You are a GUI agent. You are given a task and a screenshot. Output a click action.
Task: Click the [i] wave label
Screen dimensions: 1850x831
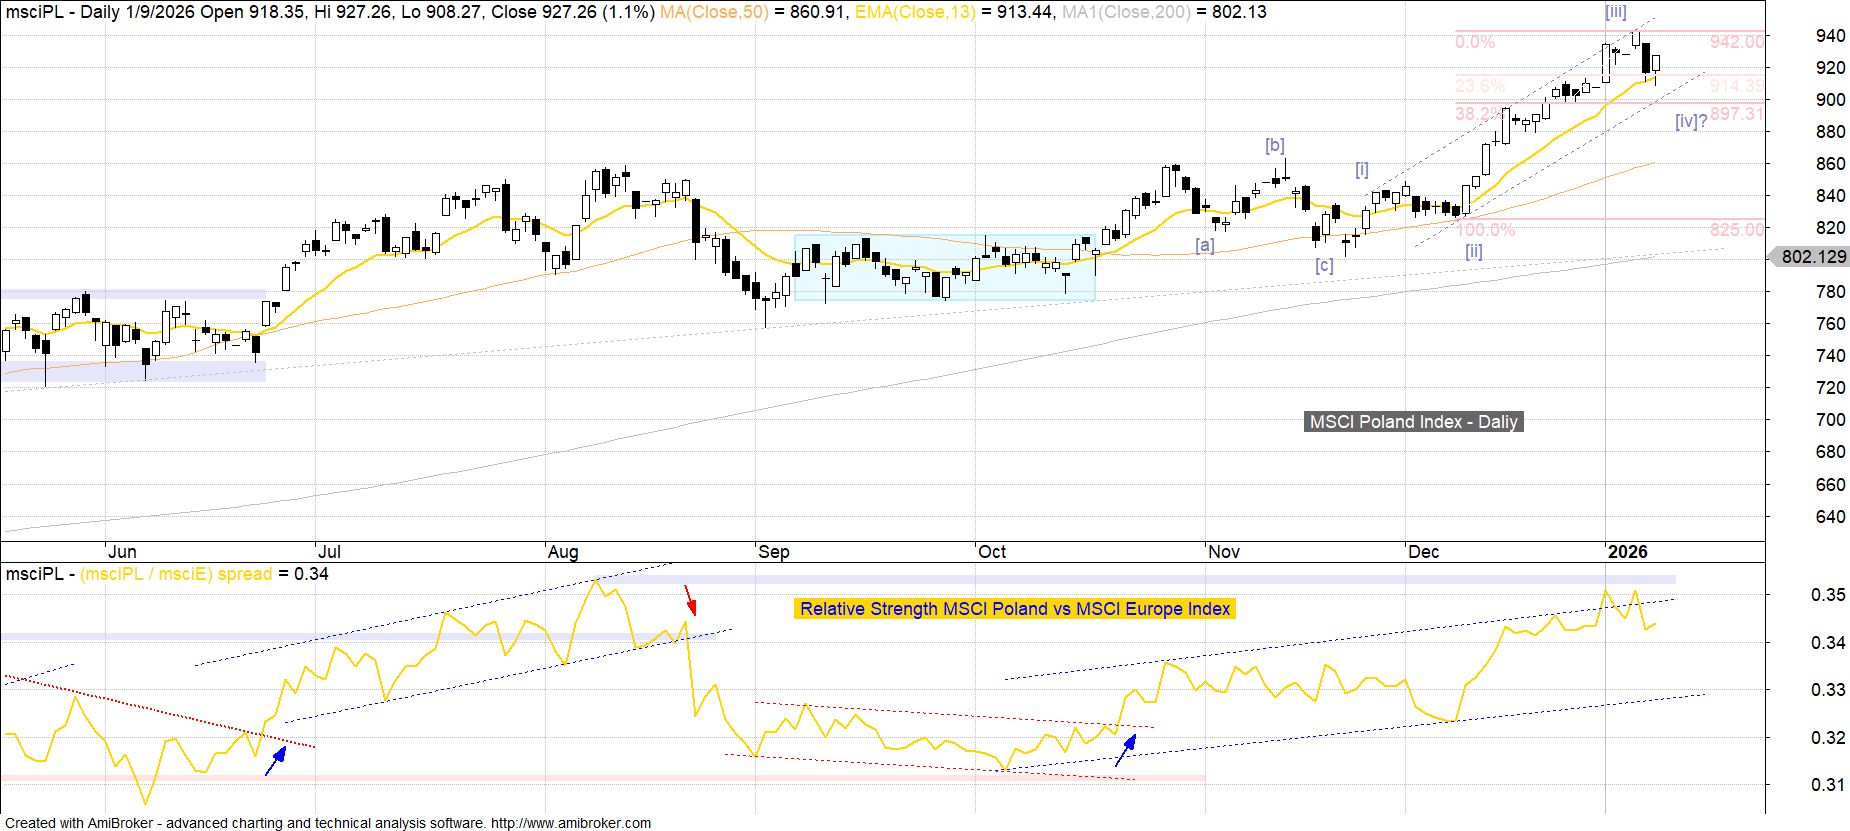[1362, 170]
